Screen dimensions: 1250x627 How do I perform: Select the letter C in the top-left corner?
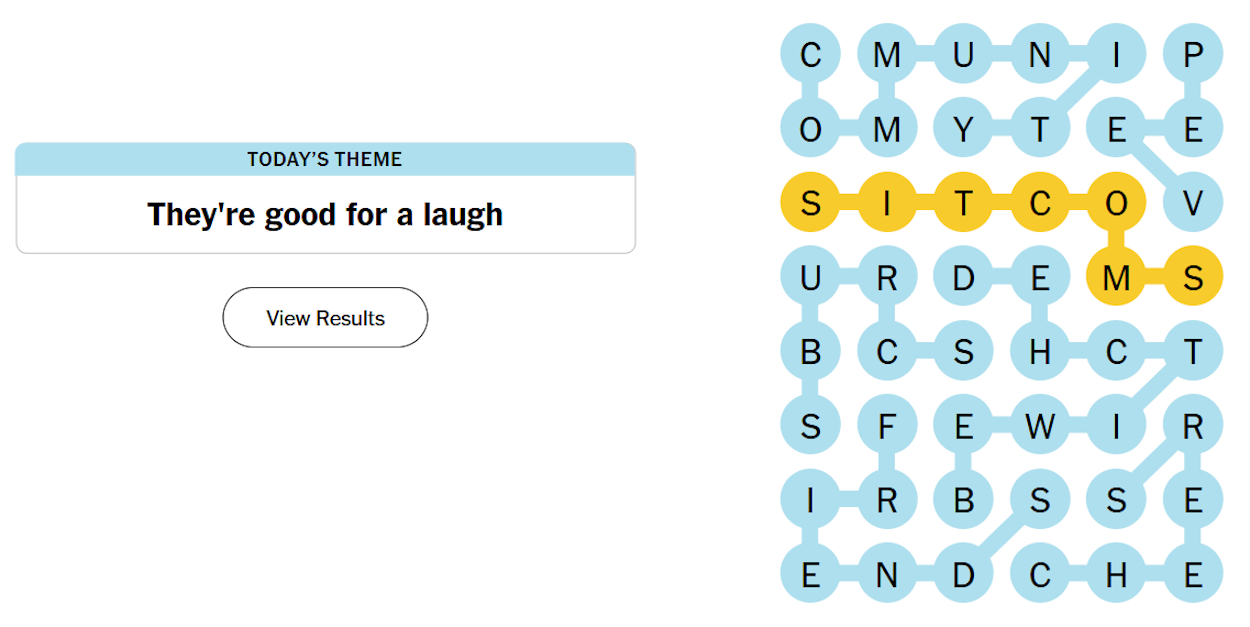[810, 55]
